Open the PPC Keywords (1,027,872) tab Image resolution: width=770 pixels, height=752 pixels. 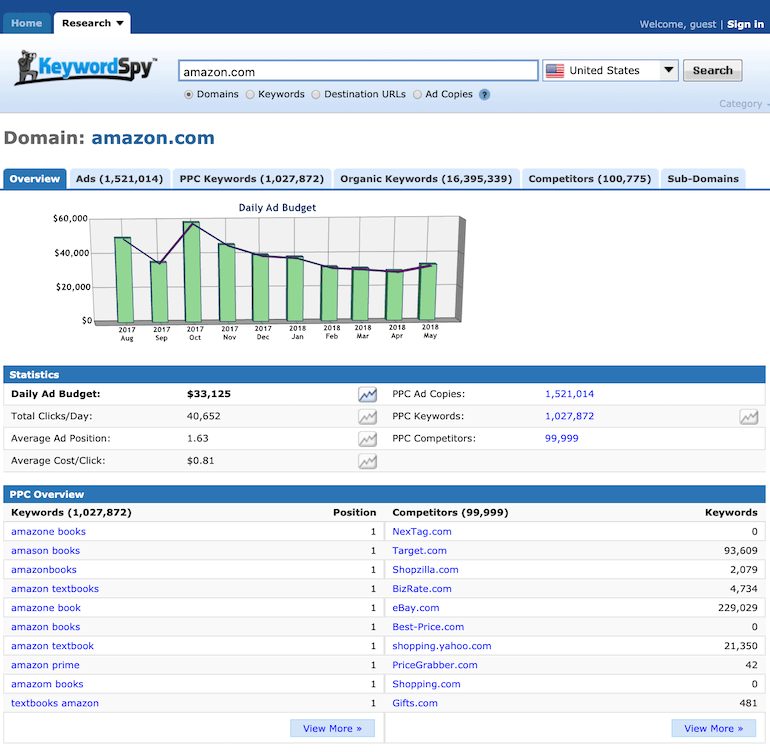(251, 179)
